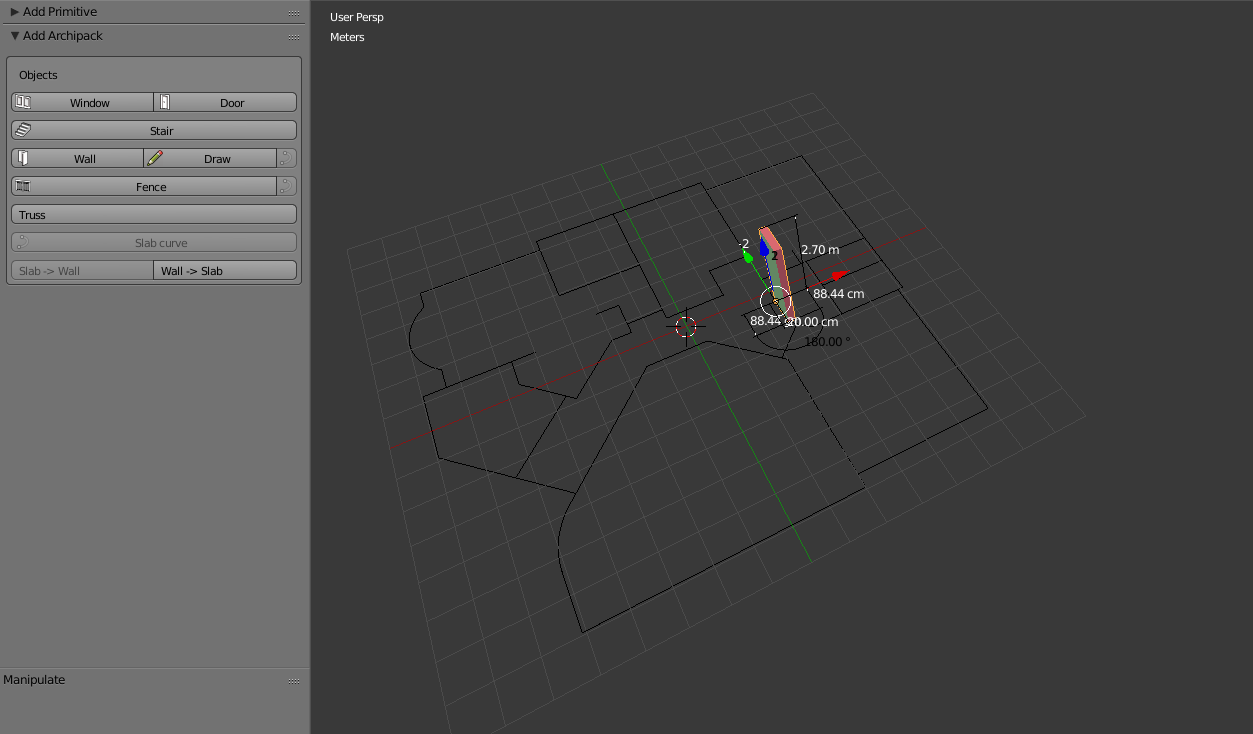Image resolution: width=1253 pixels, height=734 pixels.
Task: Add a Truss object
Action: tap(154, 215)
